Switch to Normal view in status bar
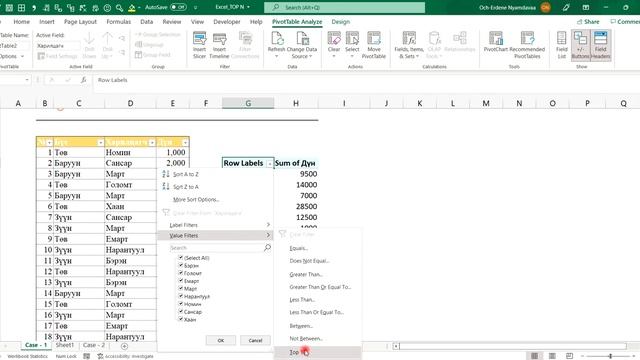This screenshot has width=640, height=360. [x=534, y=356]
